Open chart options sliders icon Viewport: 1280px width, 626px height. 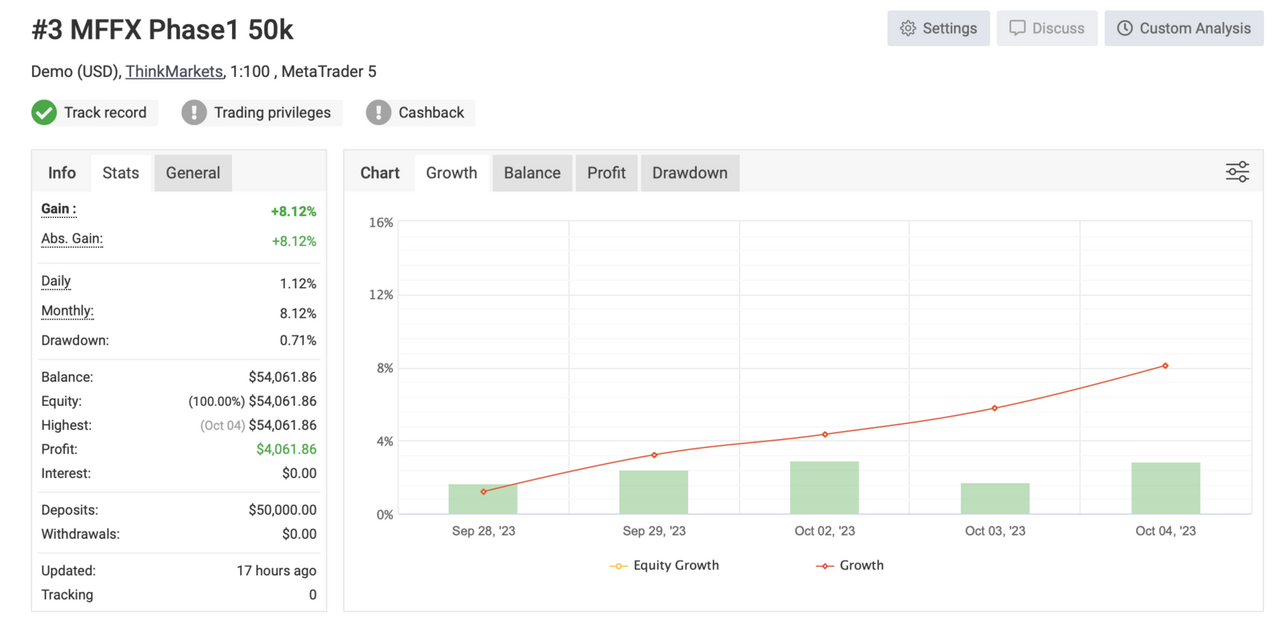[1237, 172]
